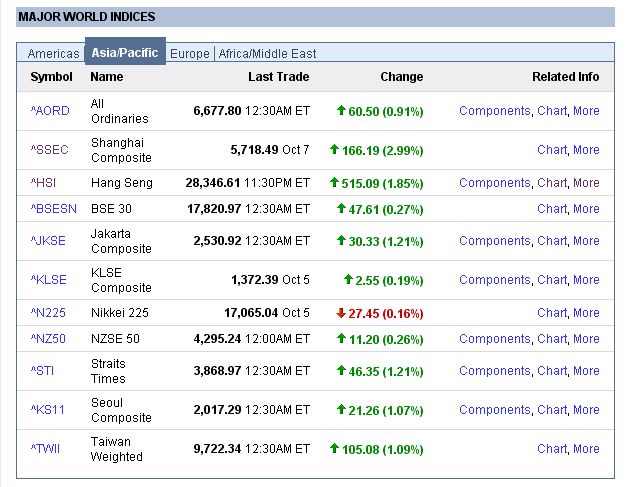Click the selected Asia/Pacific tab
This screenshot has height=487, width=627.
(x=125, y=52)
